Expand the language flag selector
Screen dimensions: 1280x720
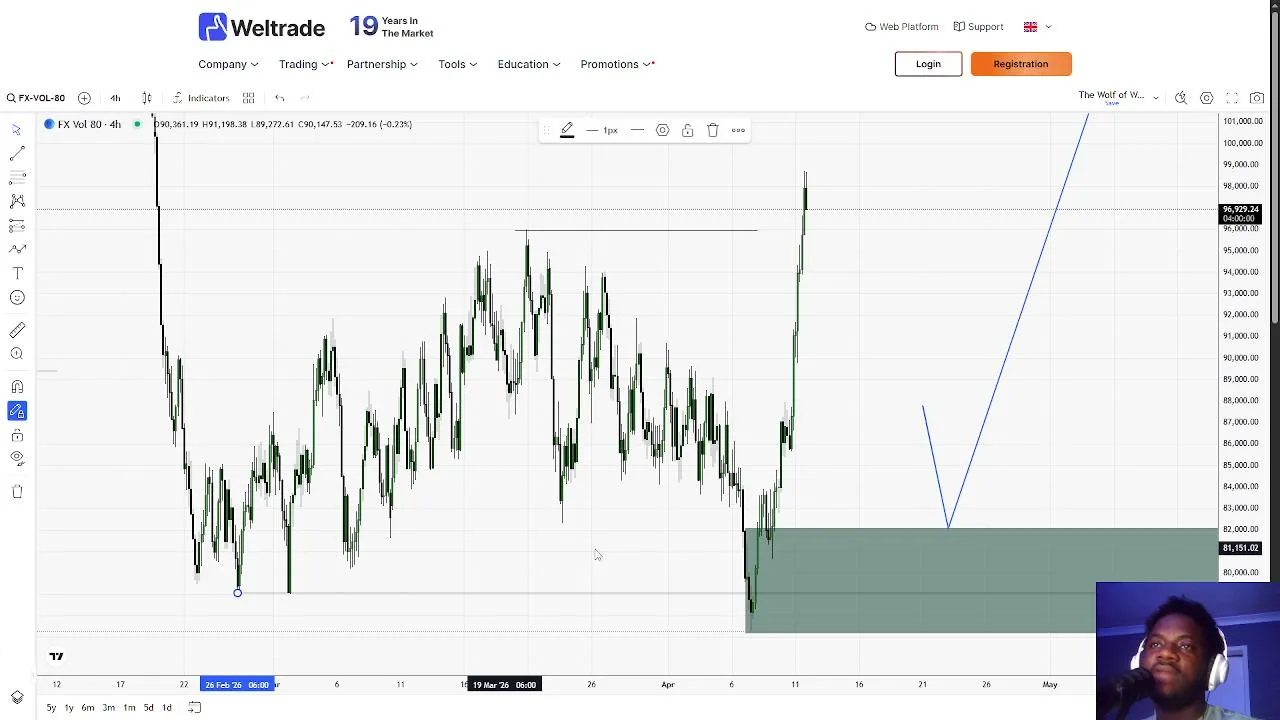1037,27
